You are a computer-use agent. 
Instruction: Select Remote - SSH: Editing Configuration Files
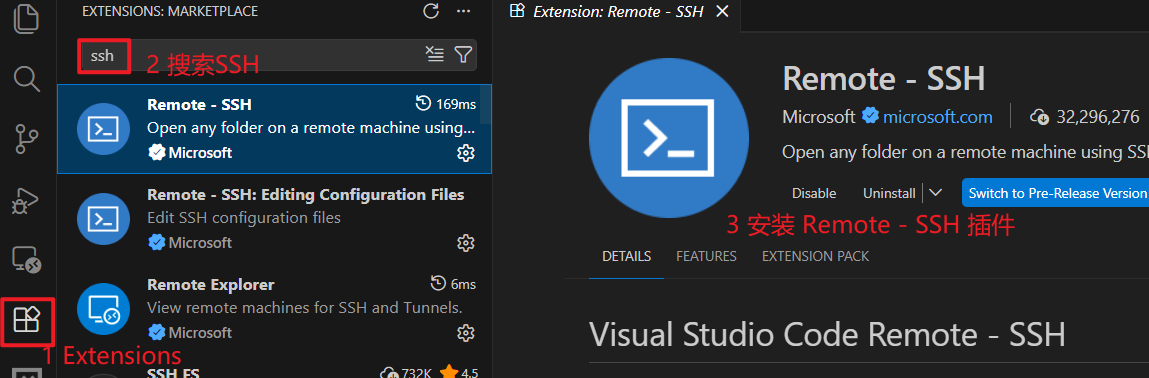(274, 219)
